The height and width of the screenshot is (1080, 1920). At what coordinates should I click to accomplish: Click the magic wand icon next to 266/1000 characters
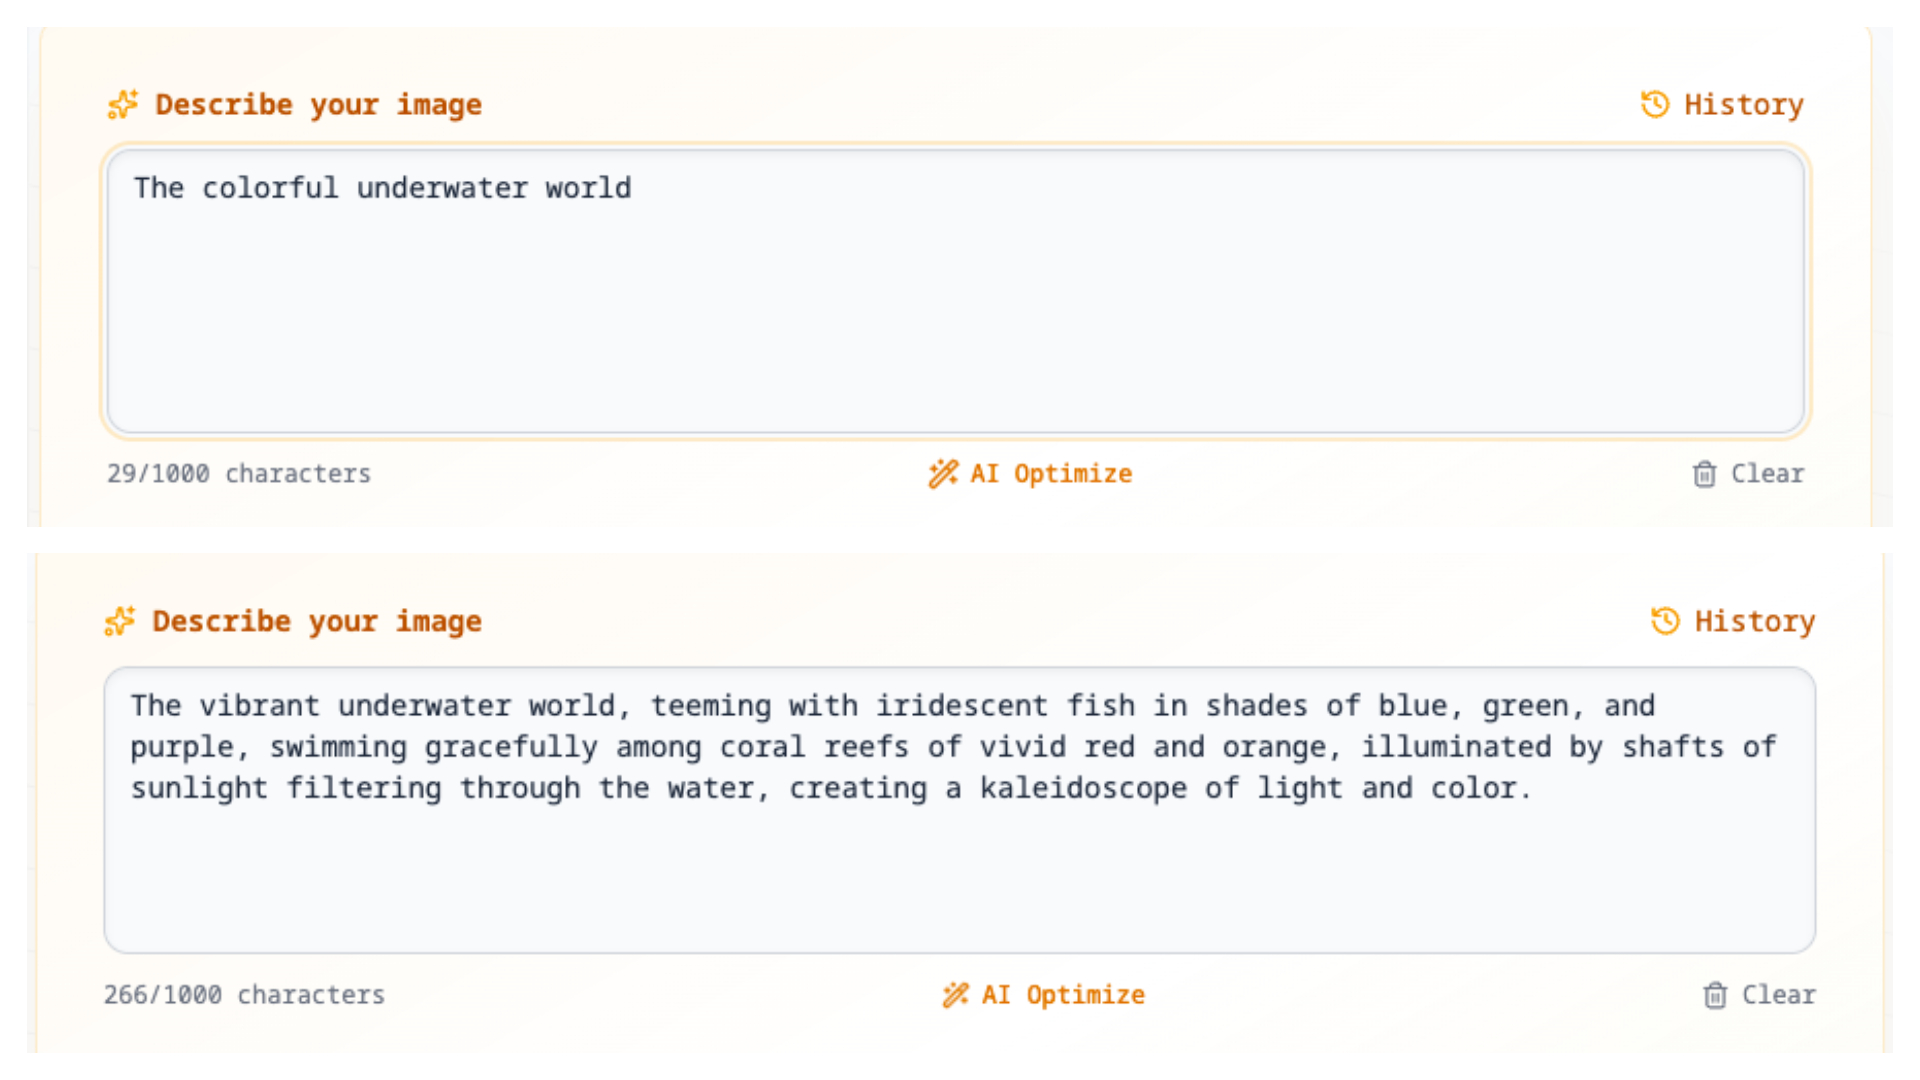click(955, 995)
